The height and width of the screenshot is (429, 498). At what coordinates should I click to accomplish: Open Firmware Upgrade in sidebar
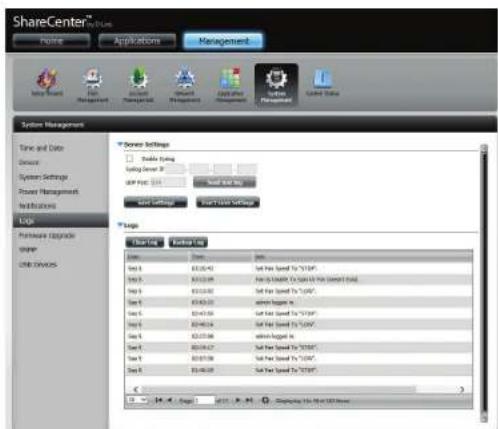(47, 236)
